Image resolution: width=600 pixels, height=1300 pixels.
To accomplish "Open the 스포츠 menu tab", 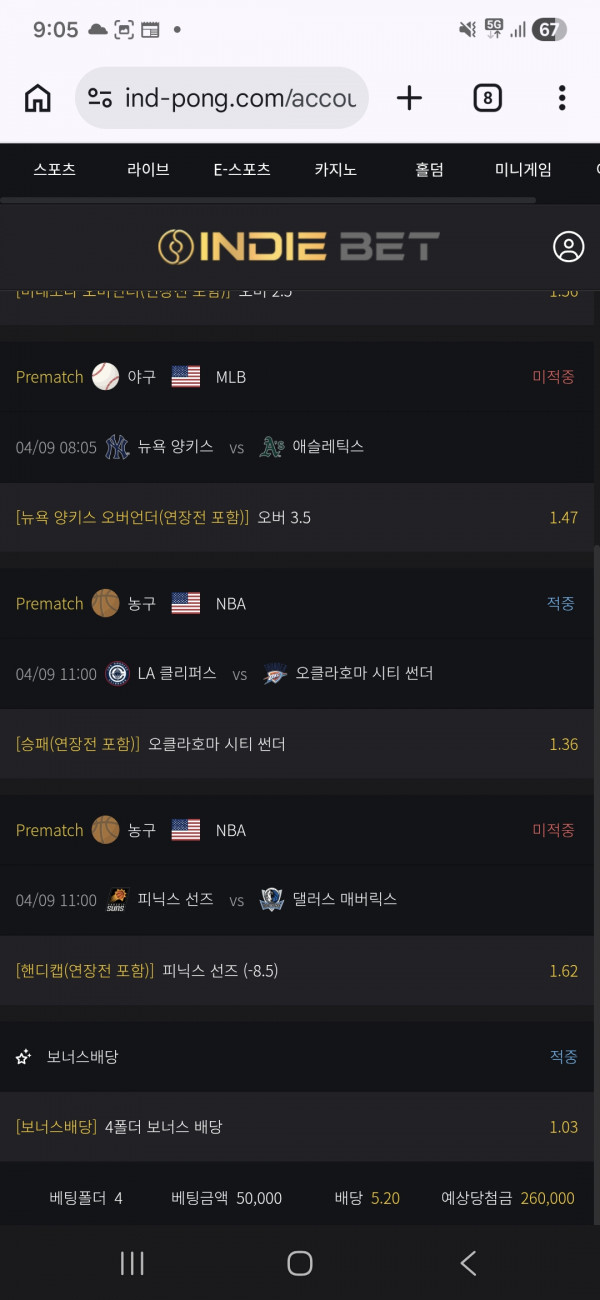I will tap(54, 170).
